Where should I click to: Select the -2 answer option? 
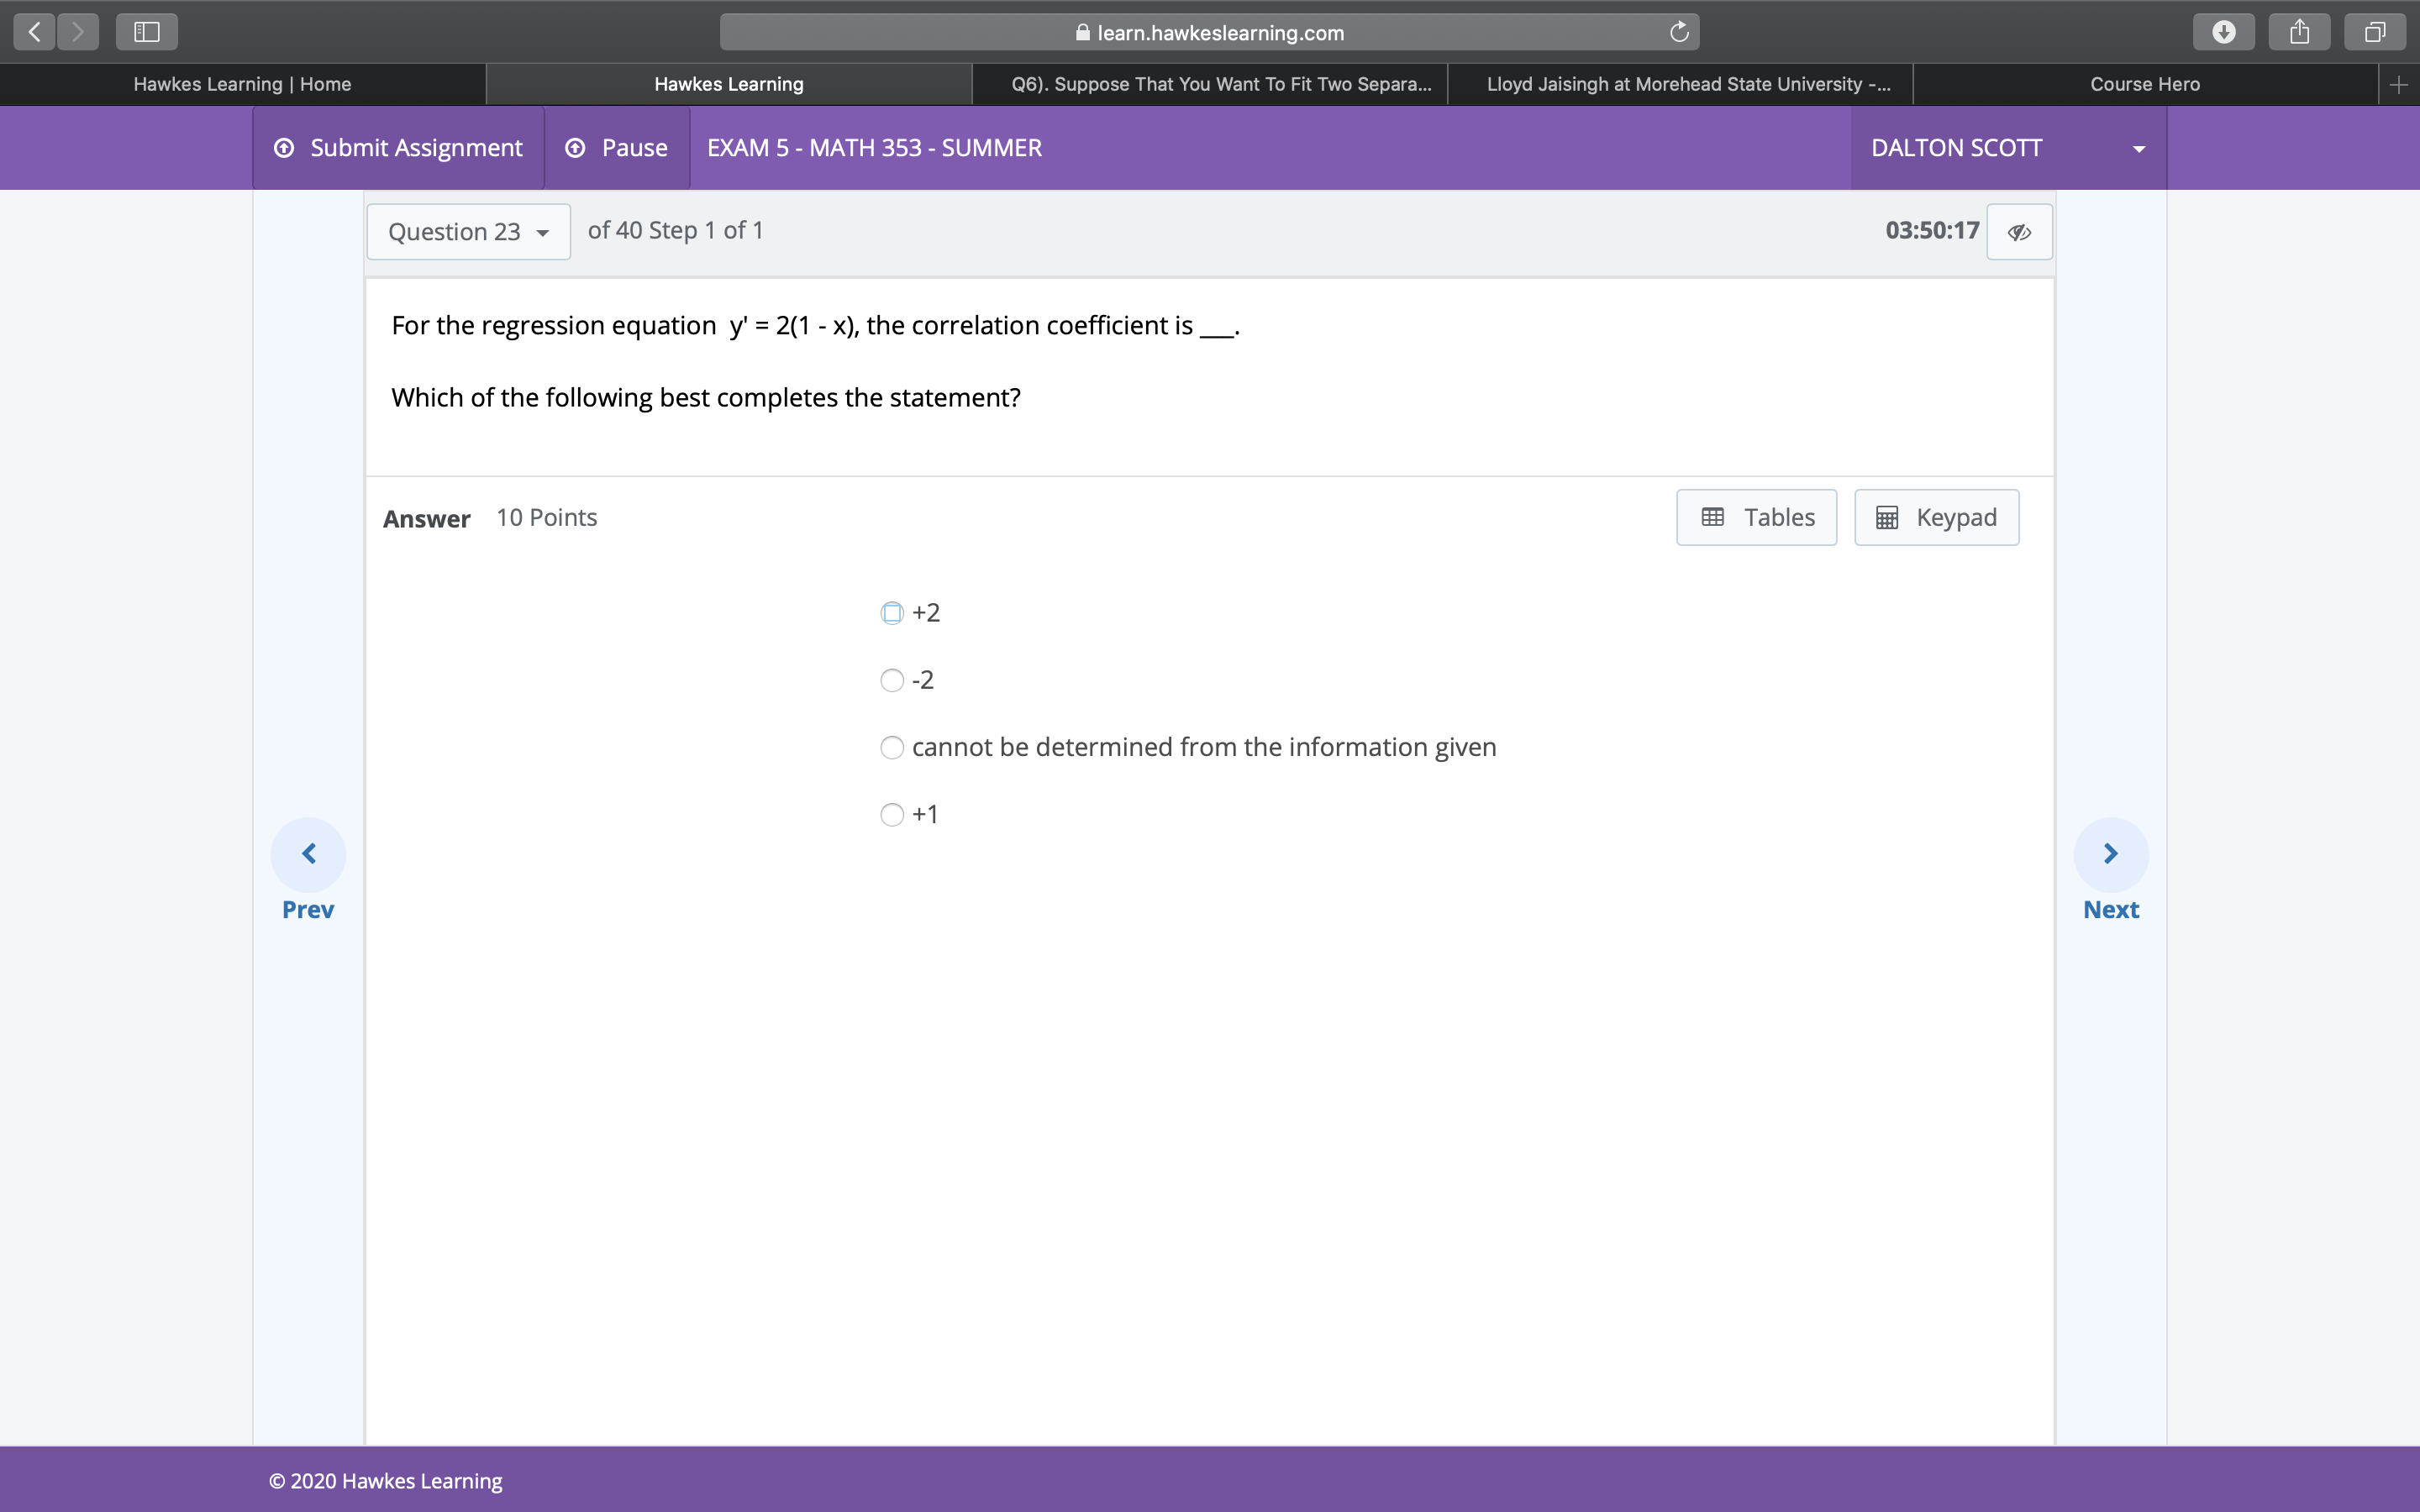click(890, 680)
